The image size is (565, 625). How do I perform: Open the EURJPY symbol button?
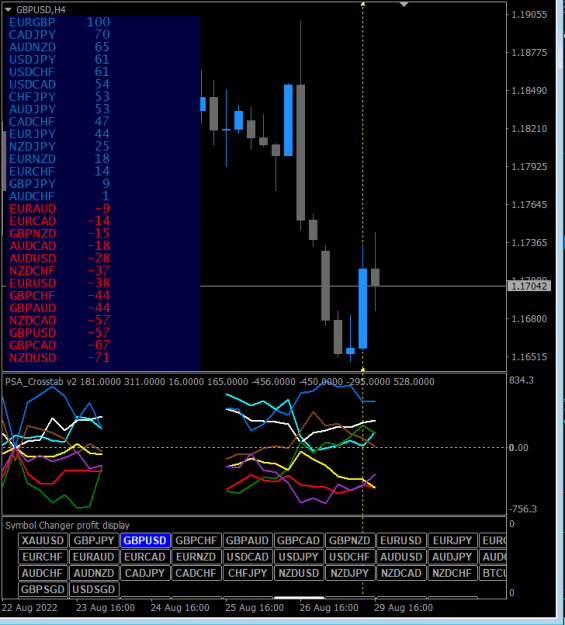(x=452, y=540)
